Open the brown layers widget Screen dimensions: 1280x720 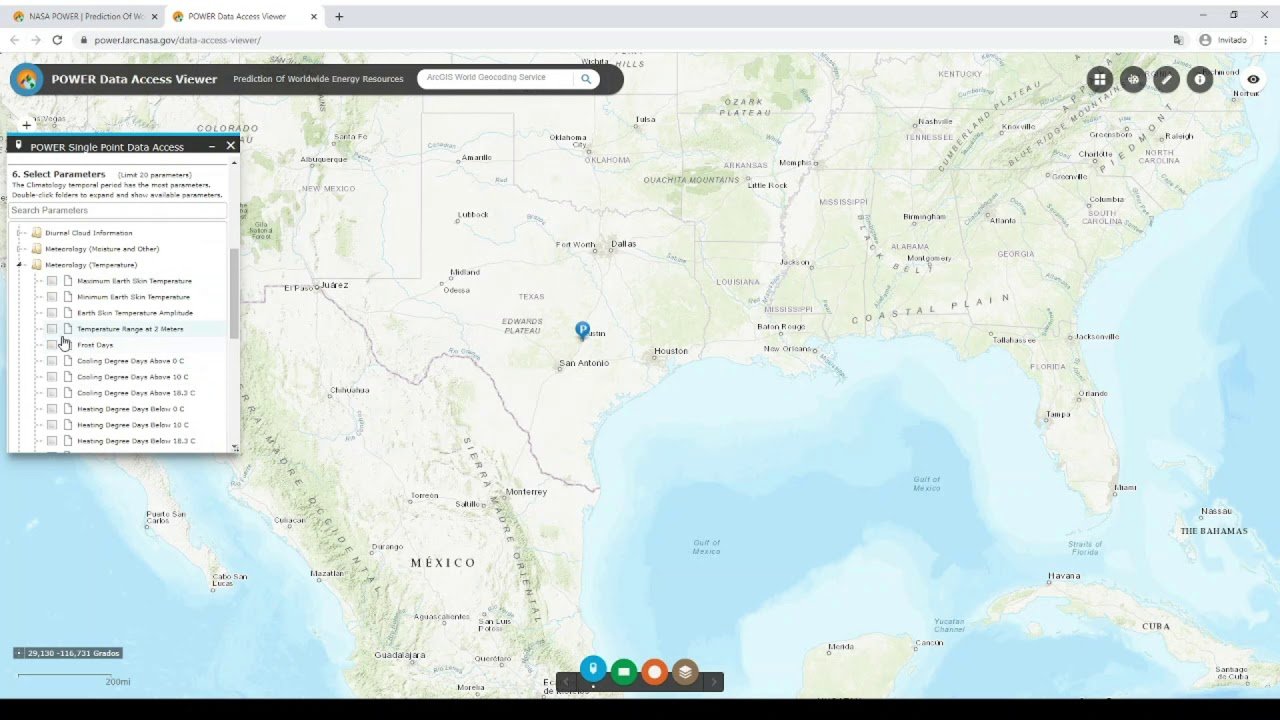point(685,671)
